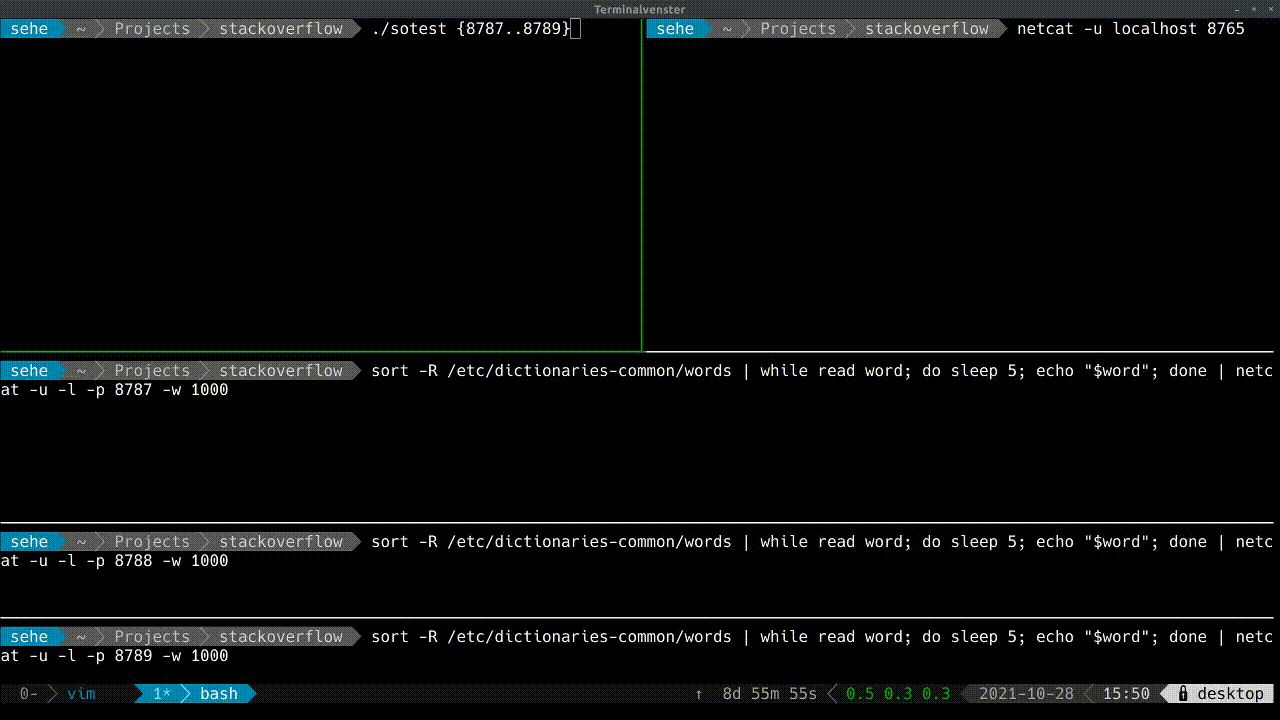This screenshot has width=1280, height=720.
Task: Click the uptime arrow icon in status bar
Action: [698, 694]
